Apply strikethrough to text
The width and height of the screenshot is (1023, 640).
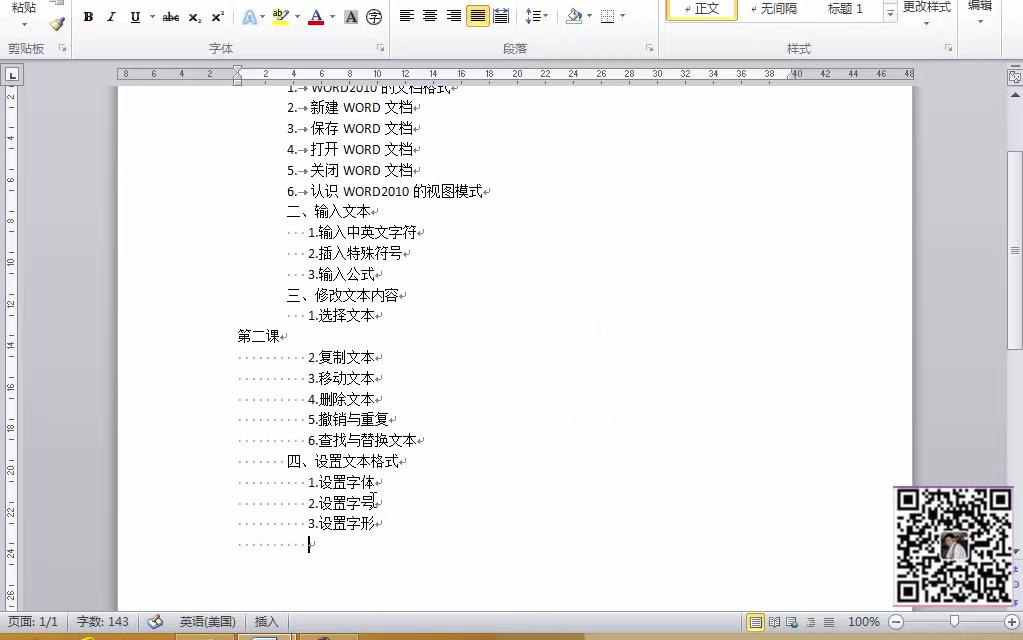pyautogui.click(x=170, y=17)
